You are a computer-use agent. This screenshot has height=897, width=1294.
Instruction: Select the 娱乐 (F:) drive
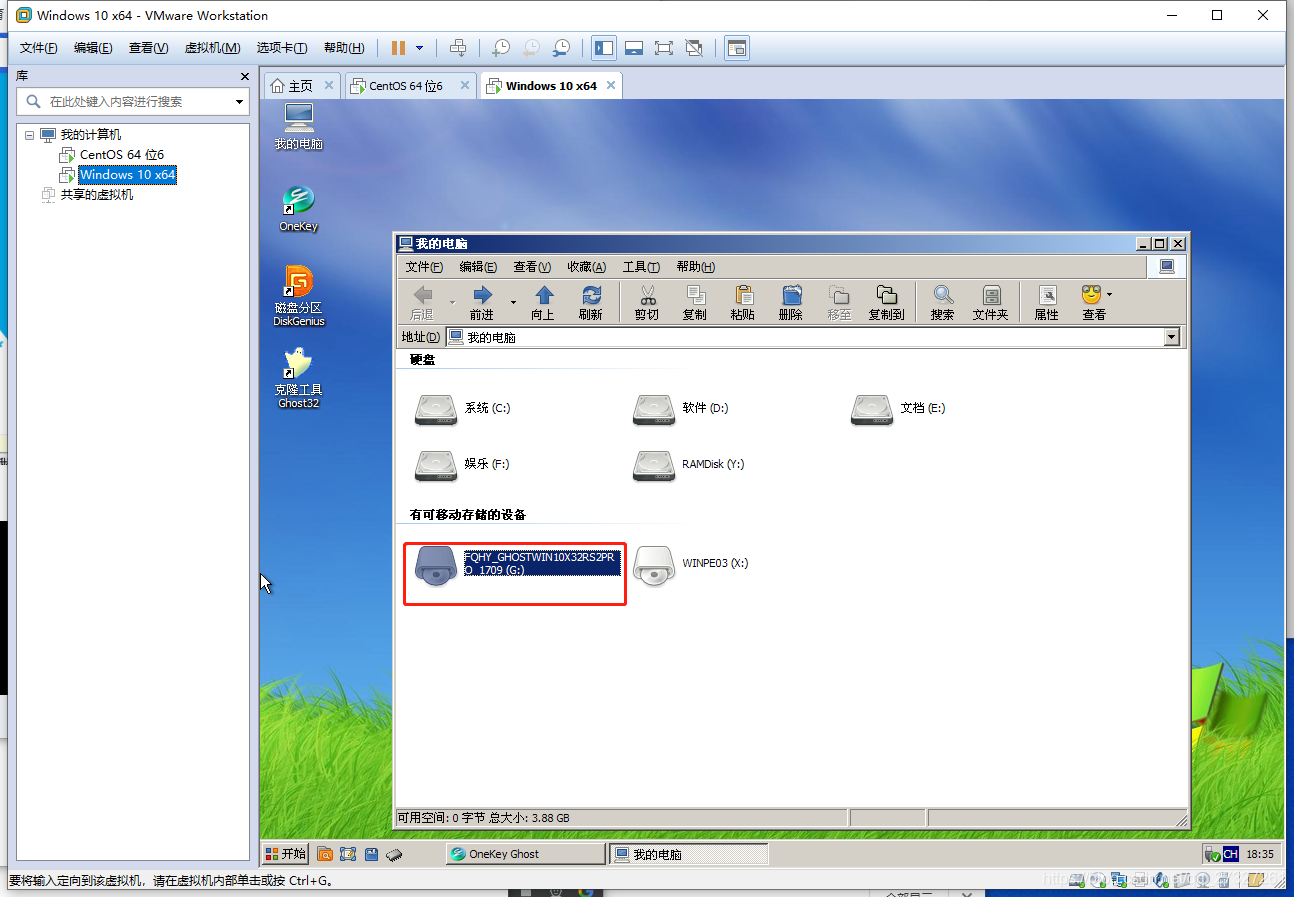(462, 465)
